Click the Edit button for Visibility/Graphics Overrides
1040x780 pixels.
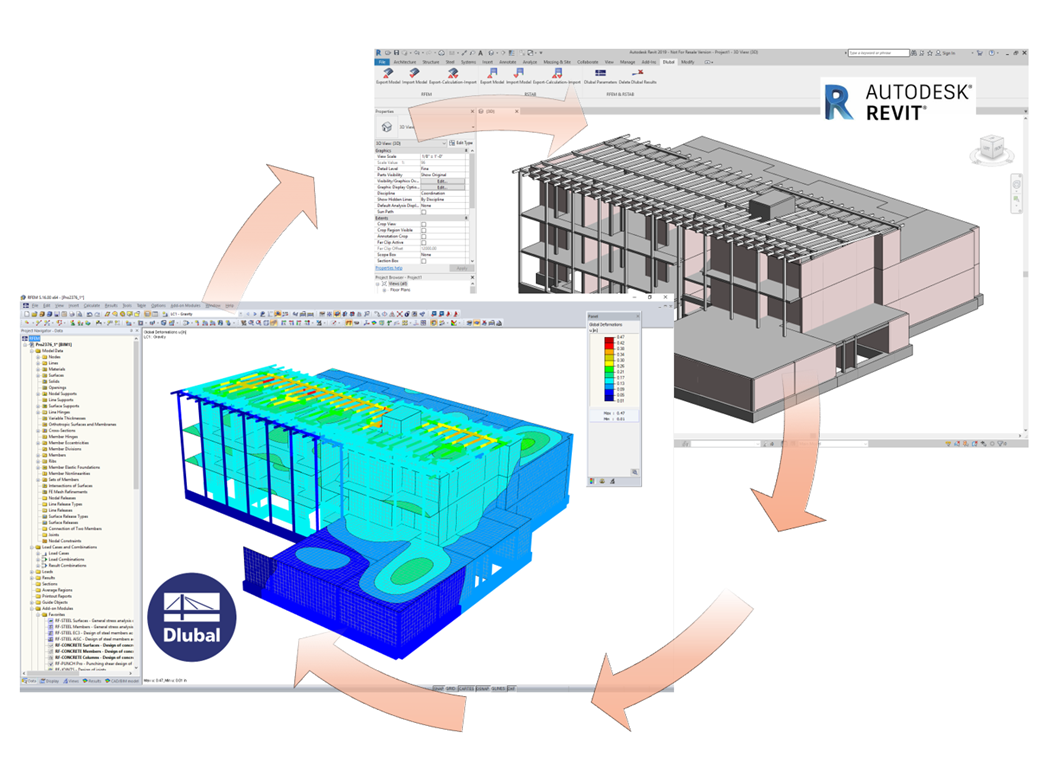pos(440,180)
